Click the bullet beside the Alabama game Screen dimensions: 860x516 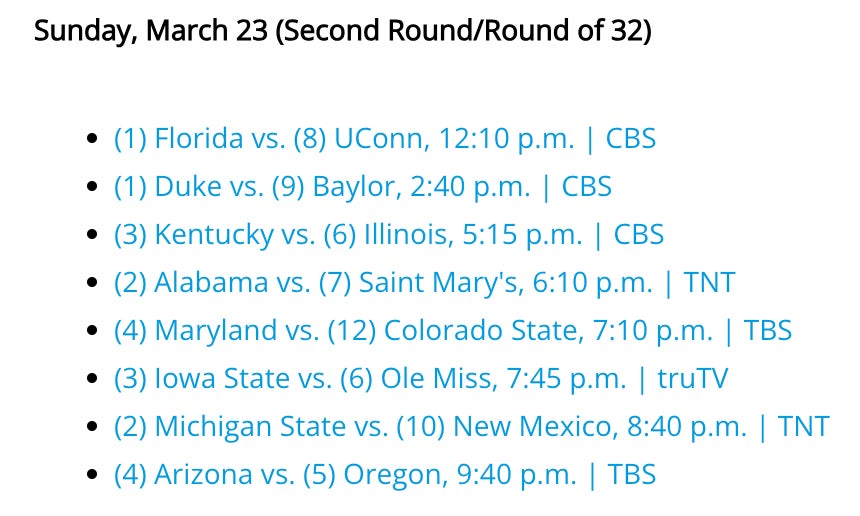click(x=93, y=283)
